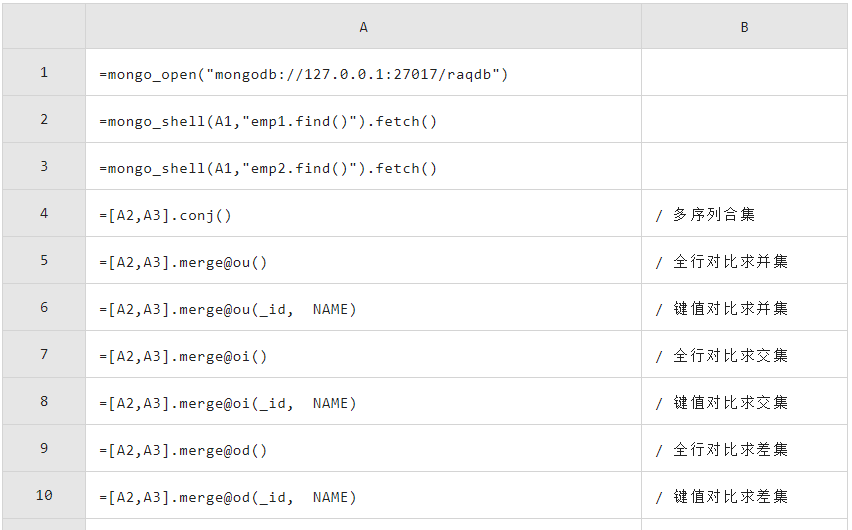The width and height of the screenshot is (852, 530).
Task: Select cell A10 merge@od(_id, NAME)
Action: click(x=363, y=495)
